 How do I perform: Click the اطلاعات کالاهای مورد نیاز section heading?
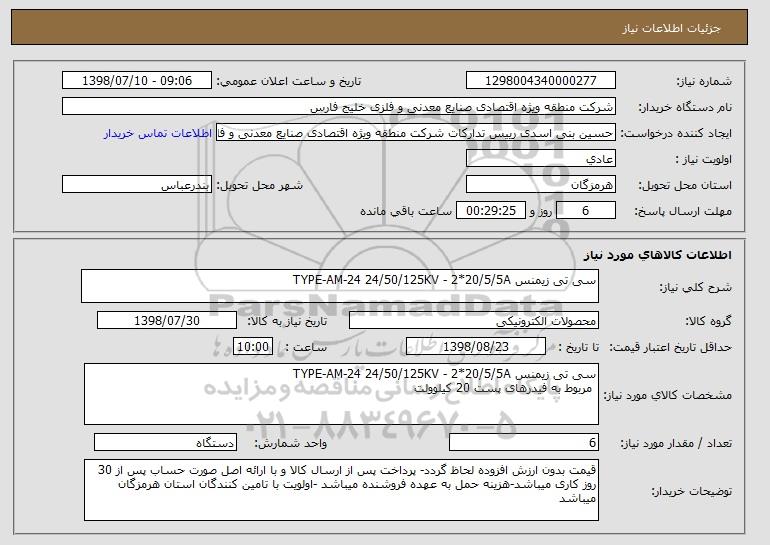(x=658, y=255)
